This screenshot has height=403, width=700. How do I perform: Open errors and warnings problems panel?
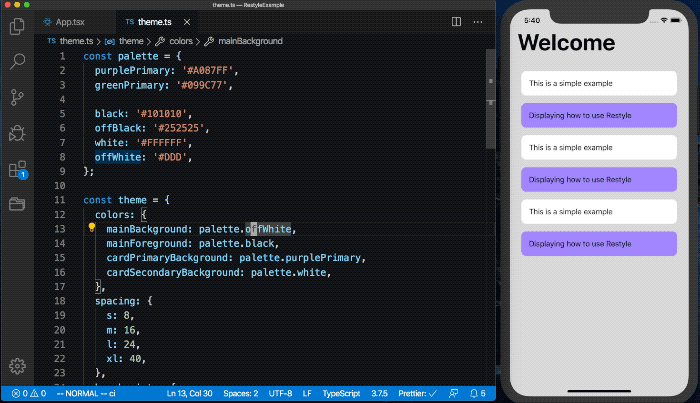coord(29,394)
